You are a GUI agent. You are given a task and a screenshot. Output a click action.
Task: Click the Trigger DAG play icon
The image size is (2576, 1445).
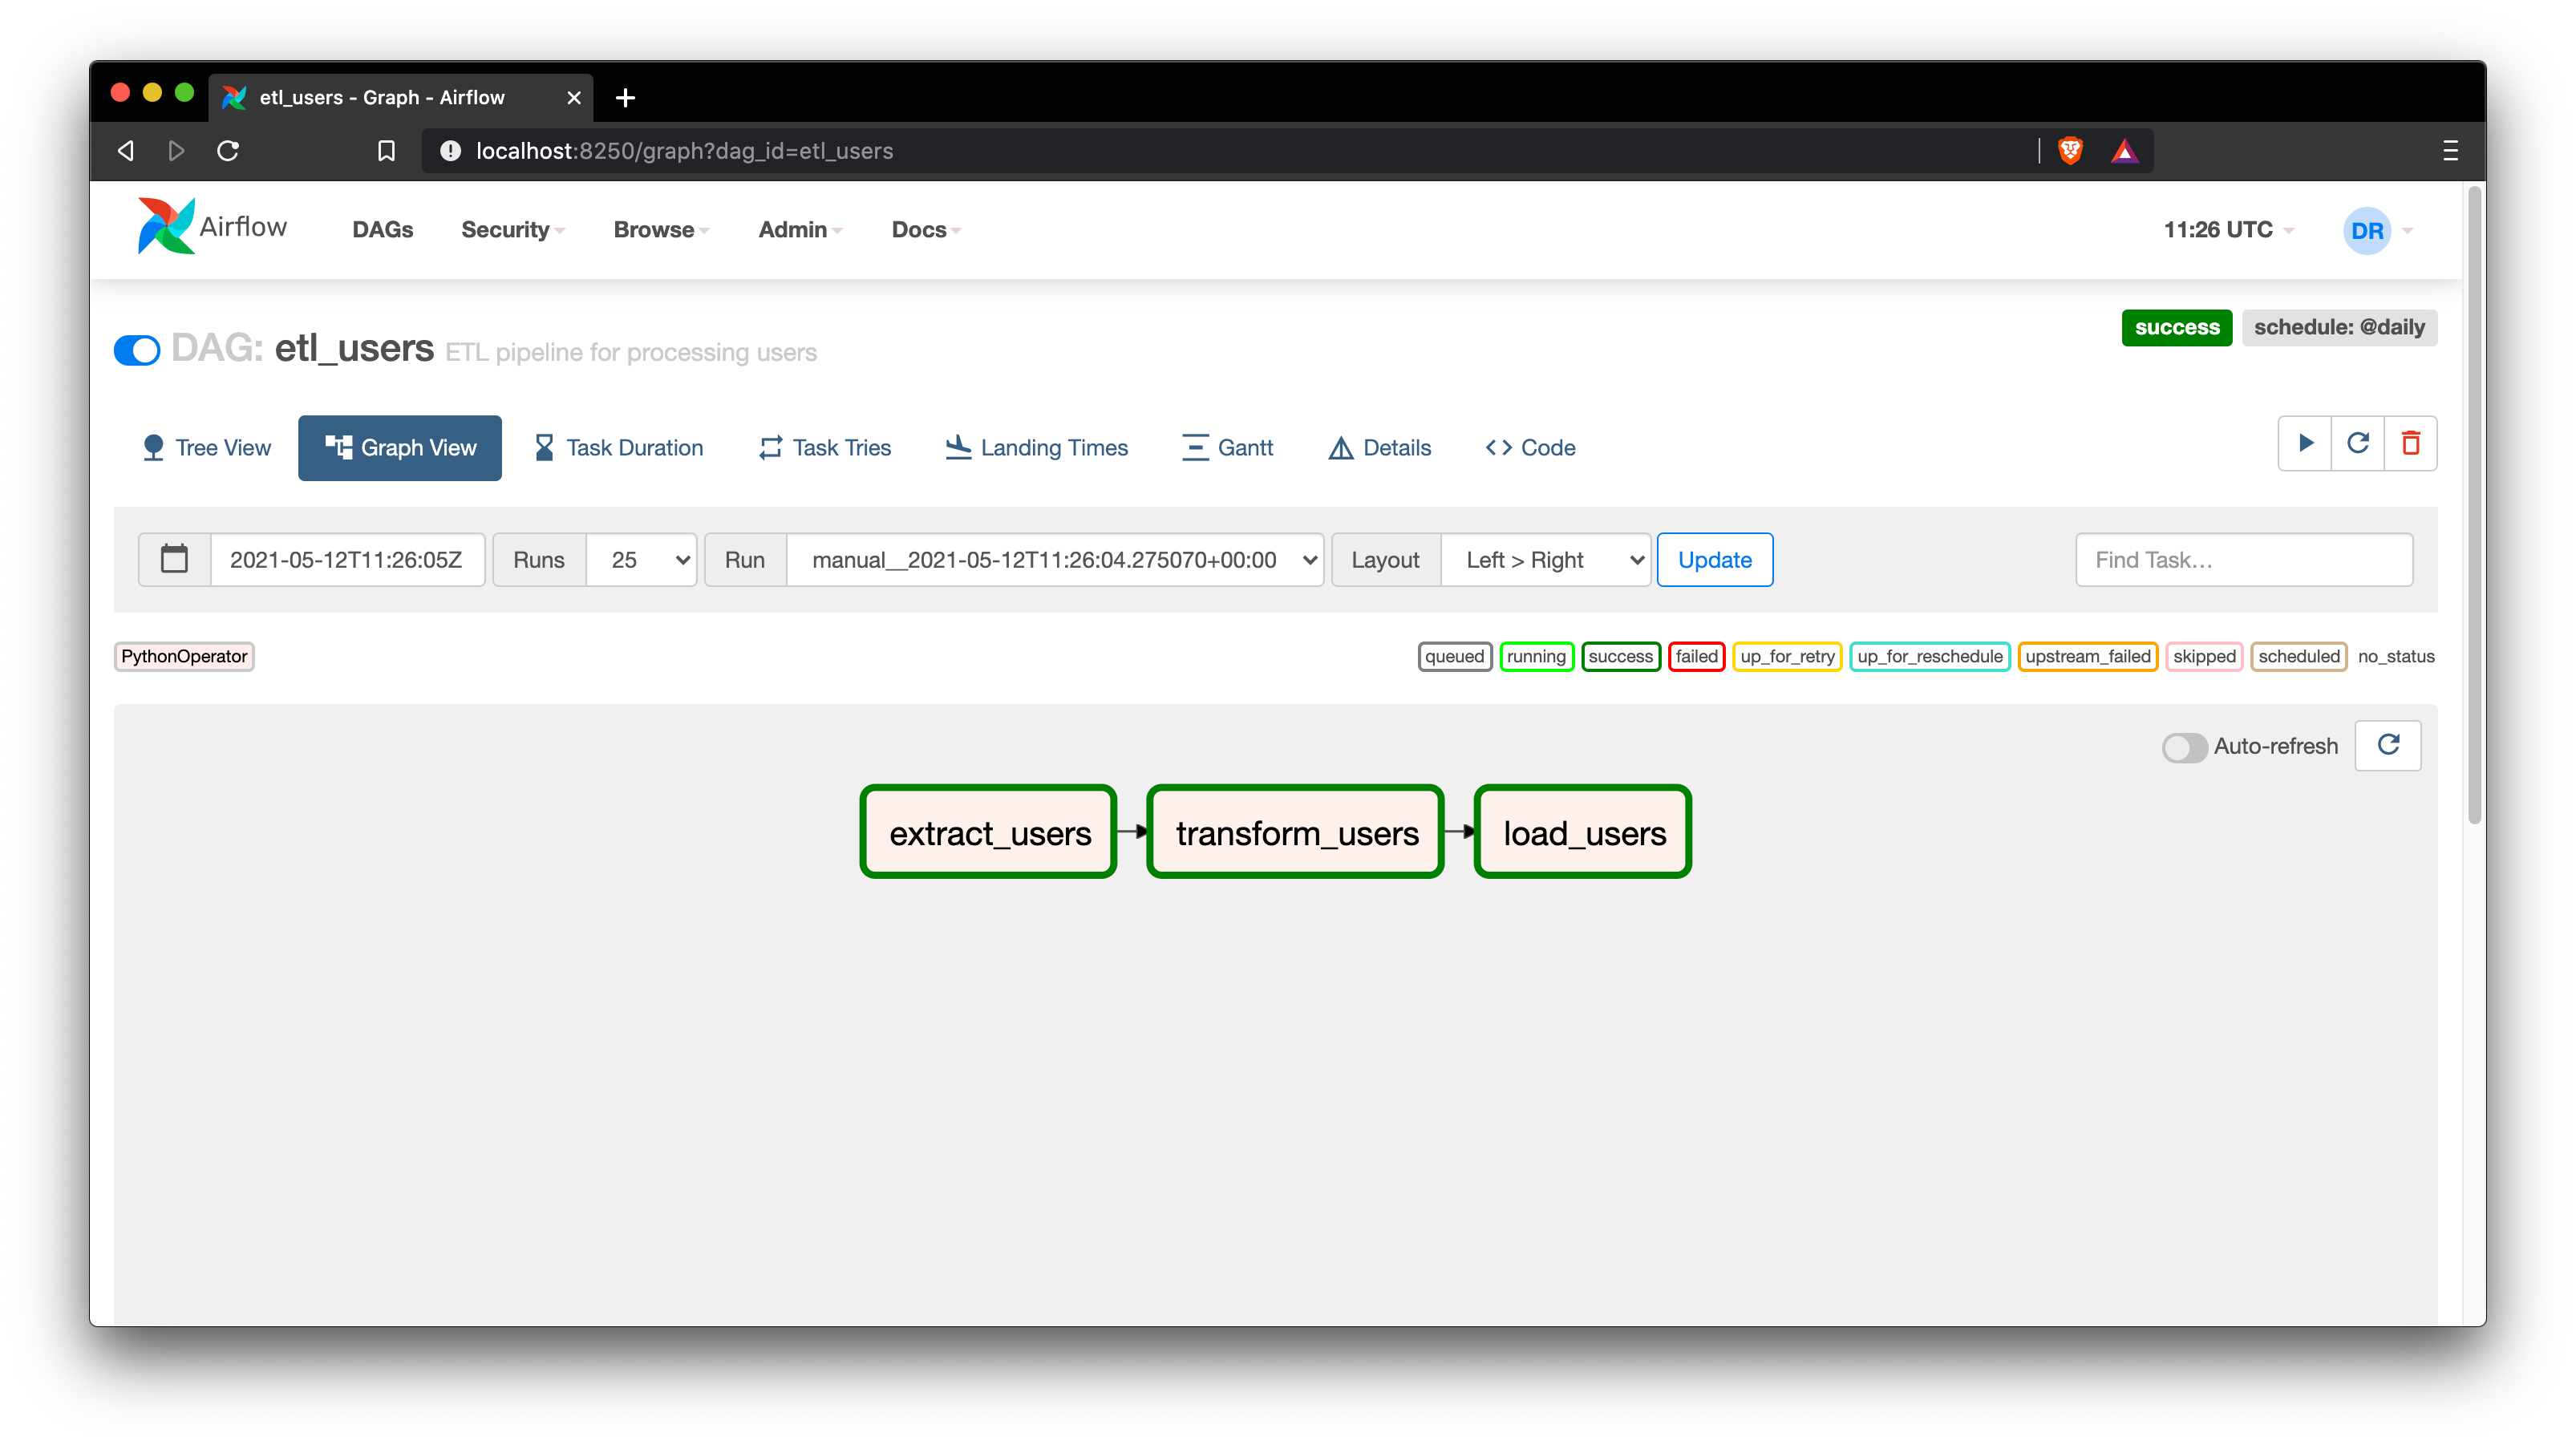click(2305, 443)
